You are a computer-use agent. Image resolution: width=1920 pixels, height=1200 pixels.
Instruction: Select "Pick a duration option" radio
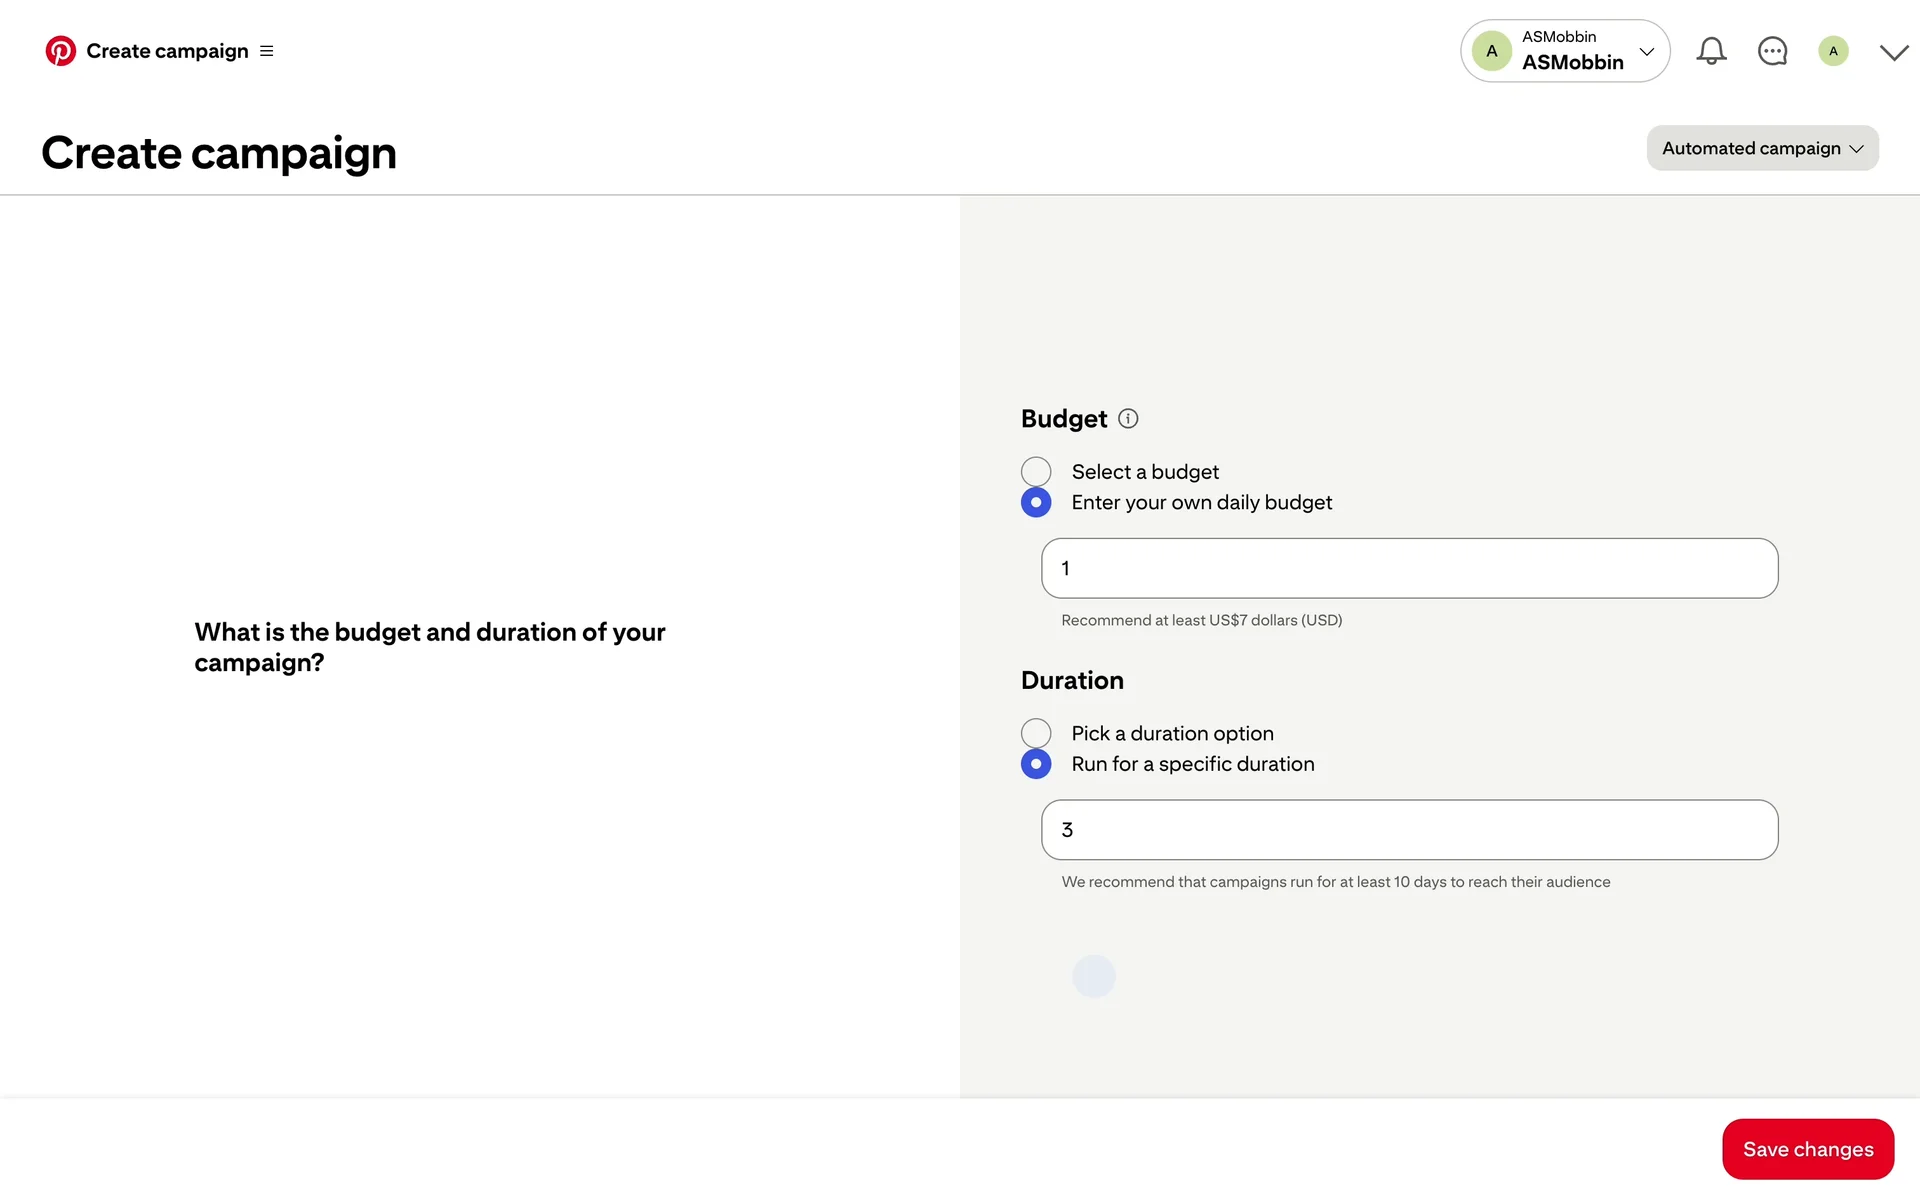point(1036,733)
